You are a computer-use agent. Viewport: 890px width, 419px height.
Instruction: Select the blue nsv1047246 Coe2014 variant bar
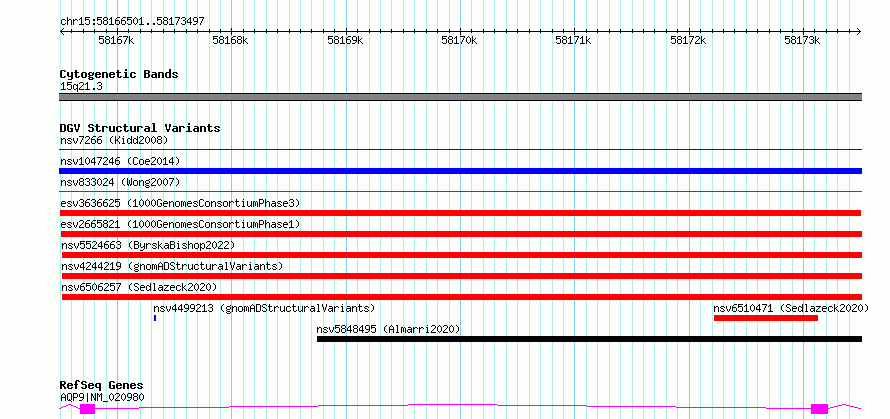pos(460,171)
